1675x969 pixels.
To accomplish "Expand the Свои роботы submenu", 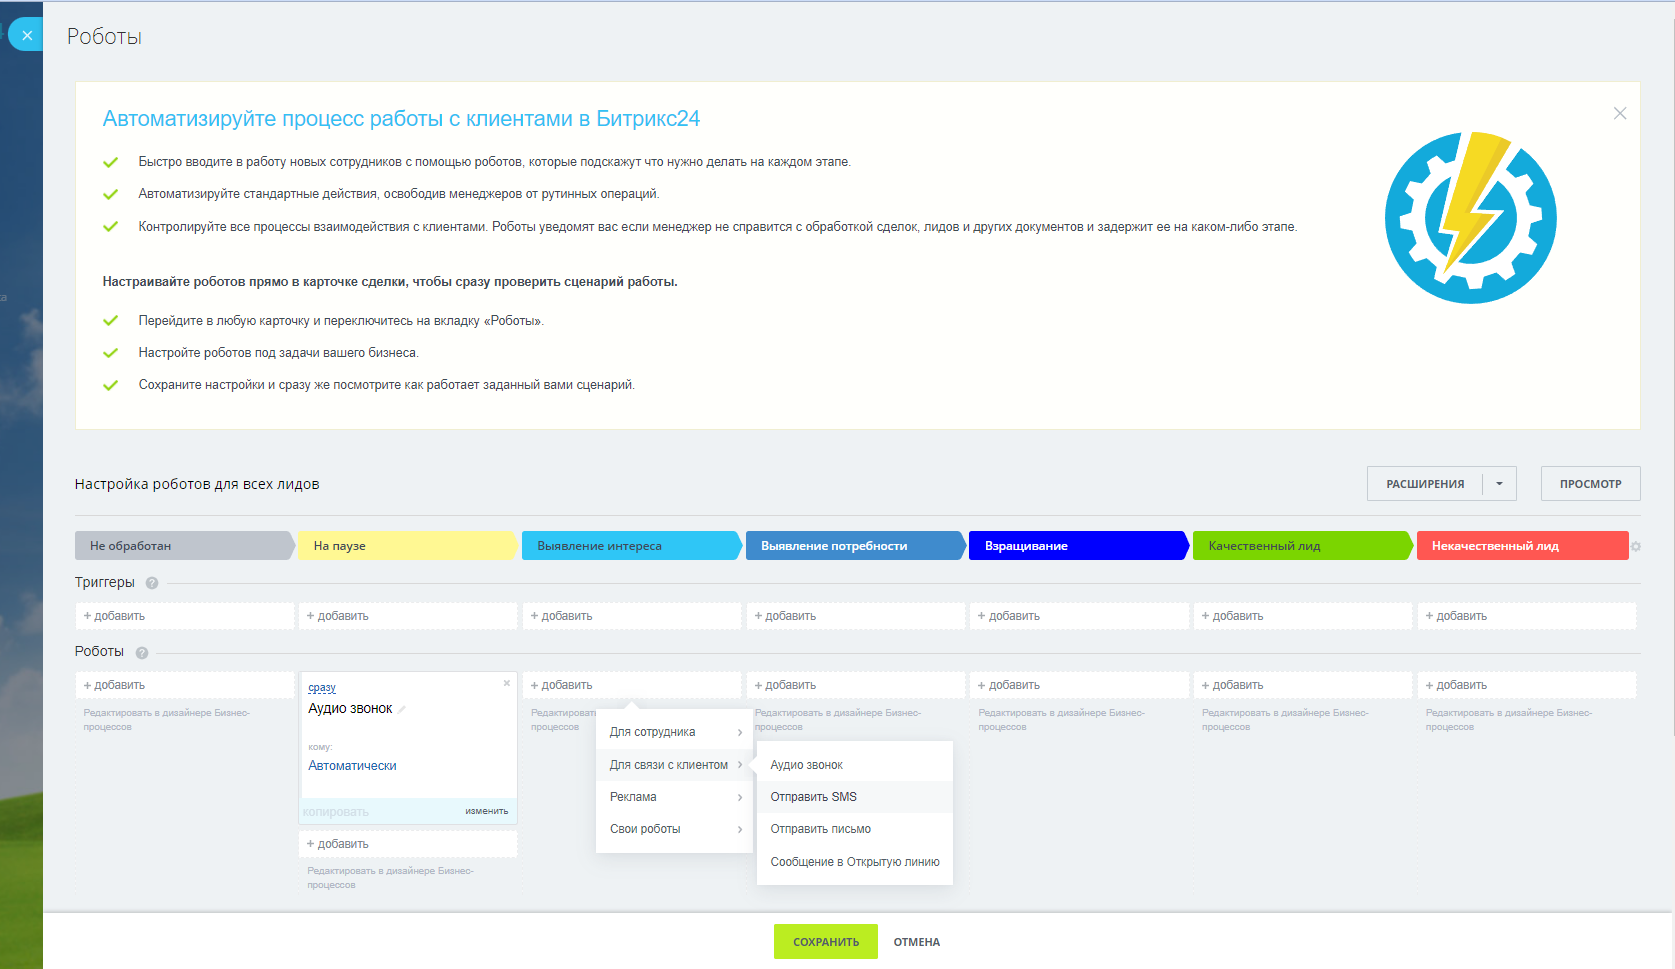I will coord(674,829).
